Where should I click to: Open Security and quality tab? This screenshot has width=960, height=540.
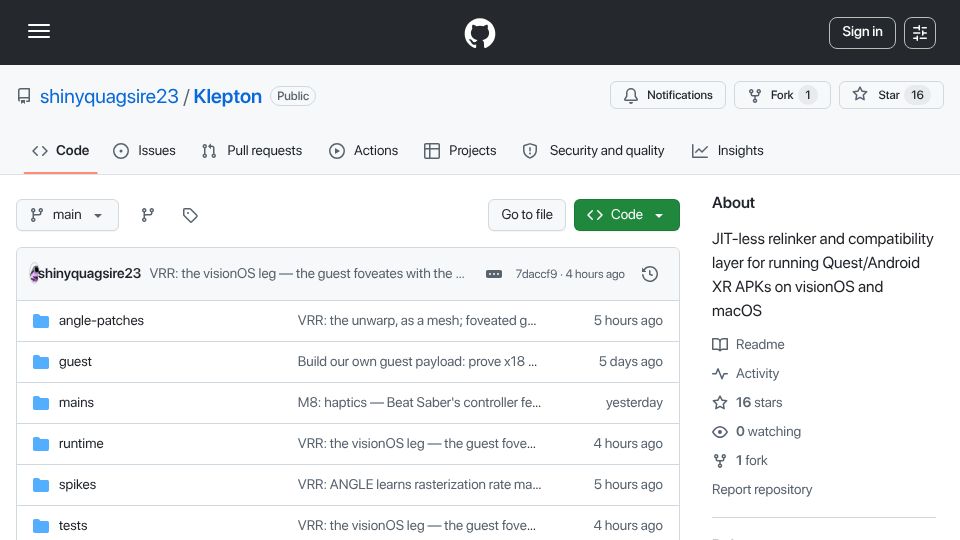point(593,151)
